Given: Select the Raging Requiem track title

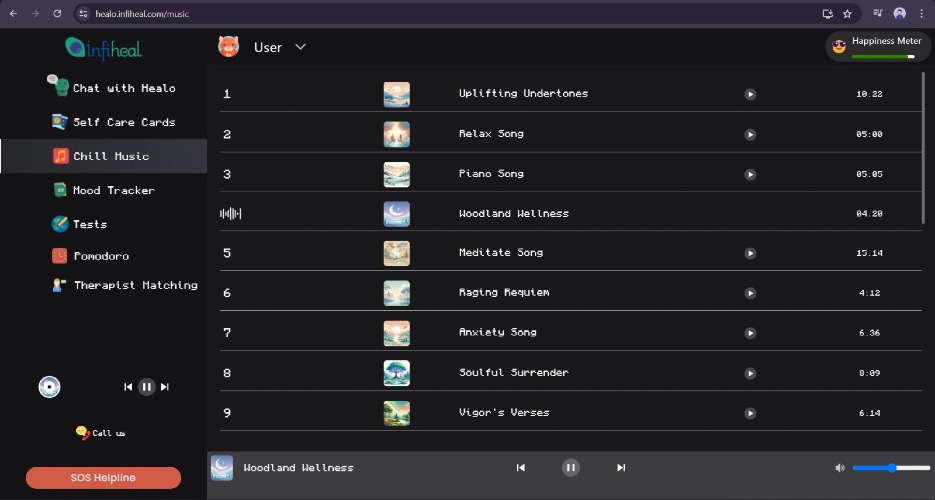Looking at the screenshot, I should tap(504, 293).
